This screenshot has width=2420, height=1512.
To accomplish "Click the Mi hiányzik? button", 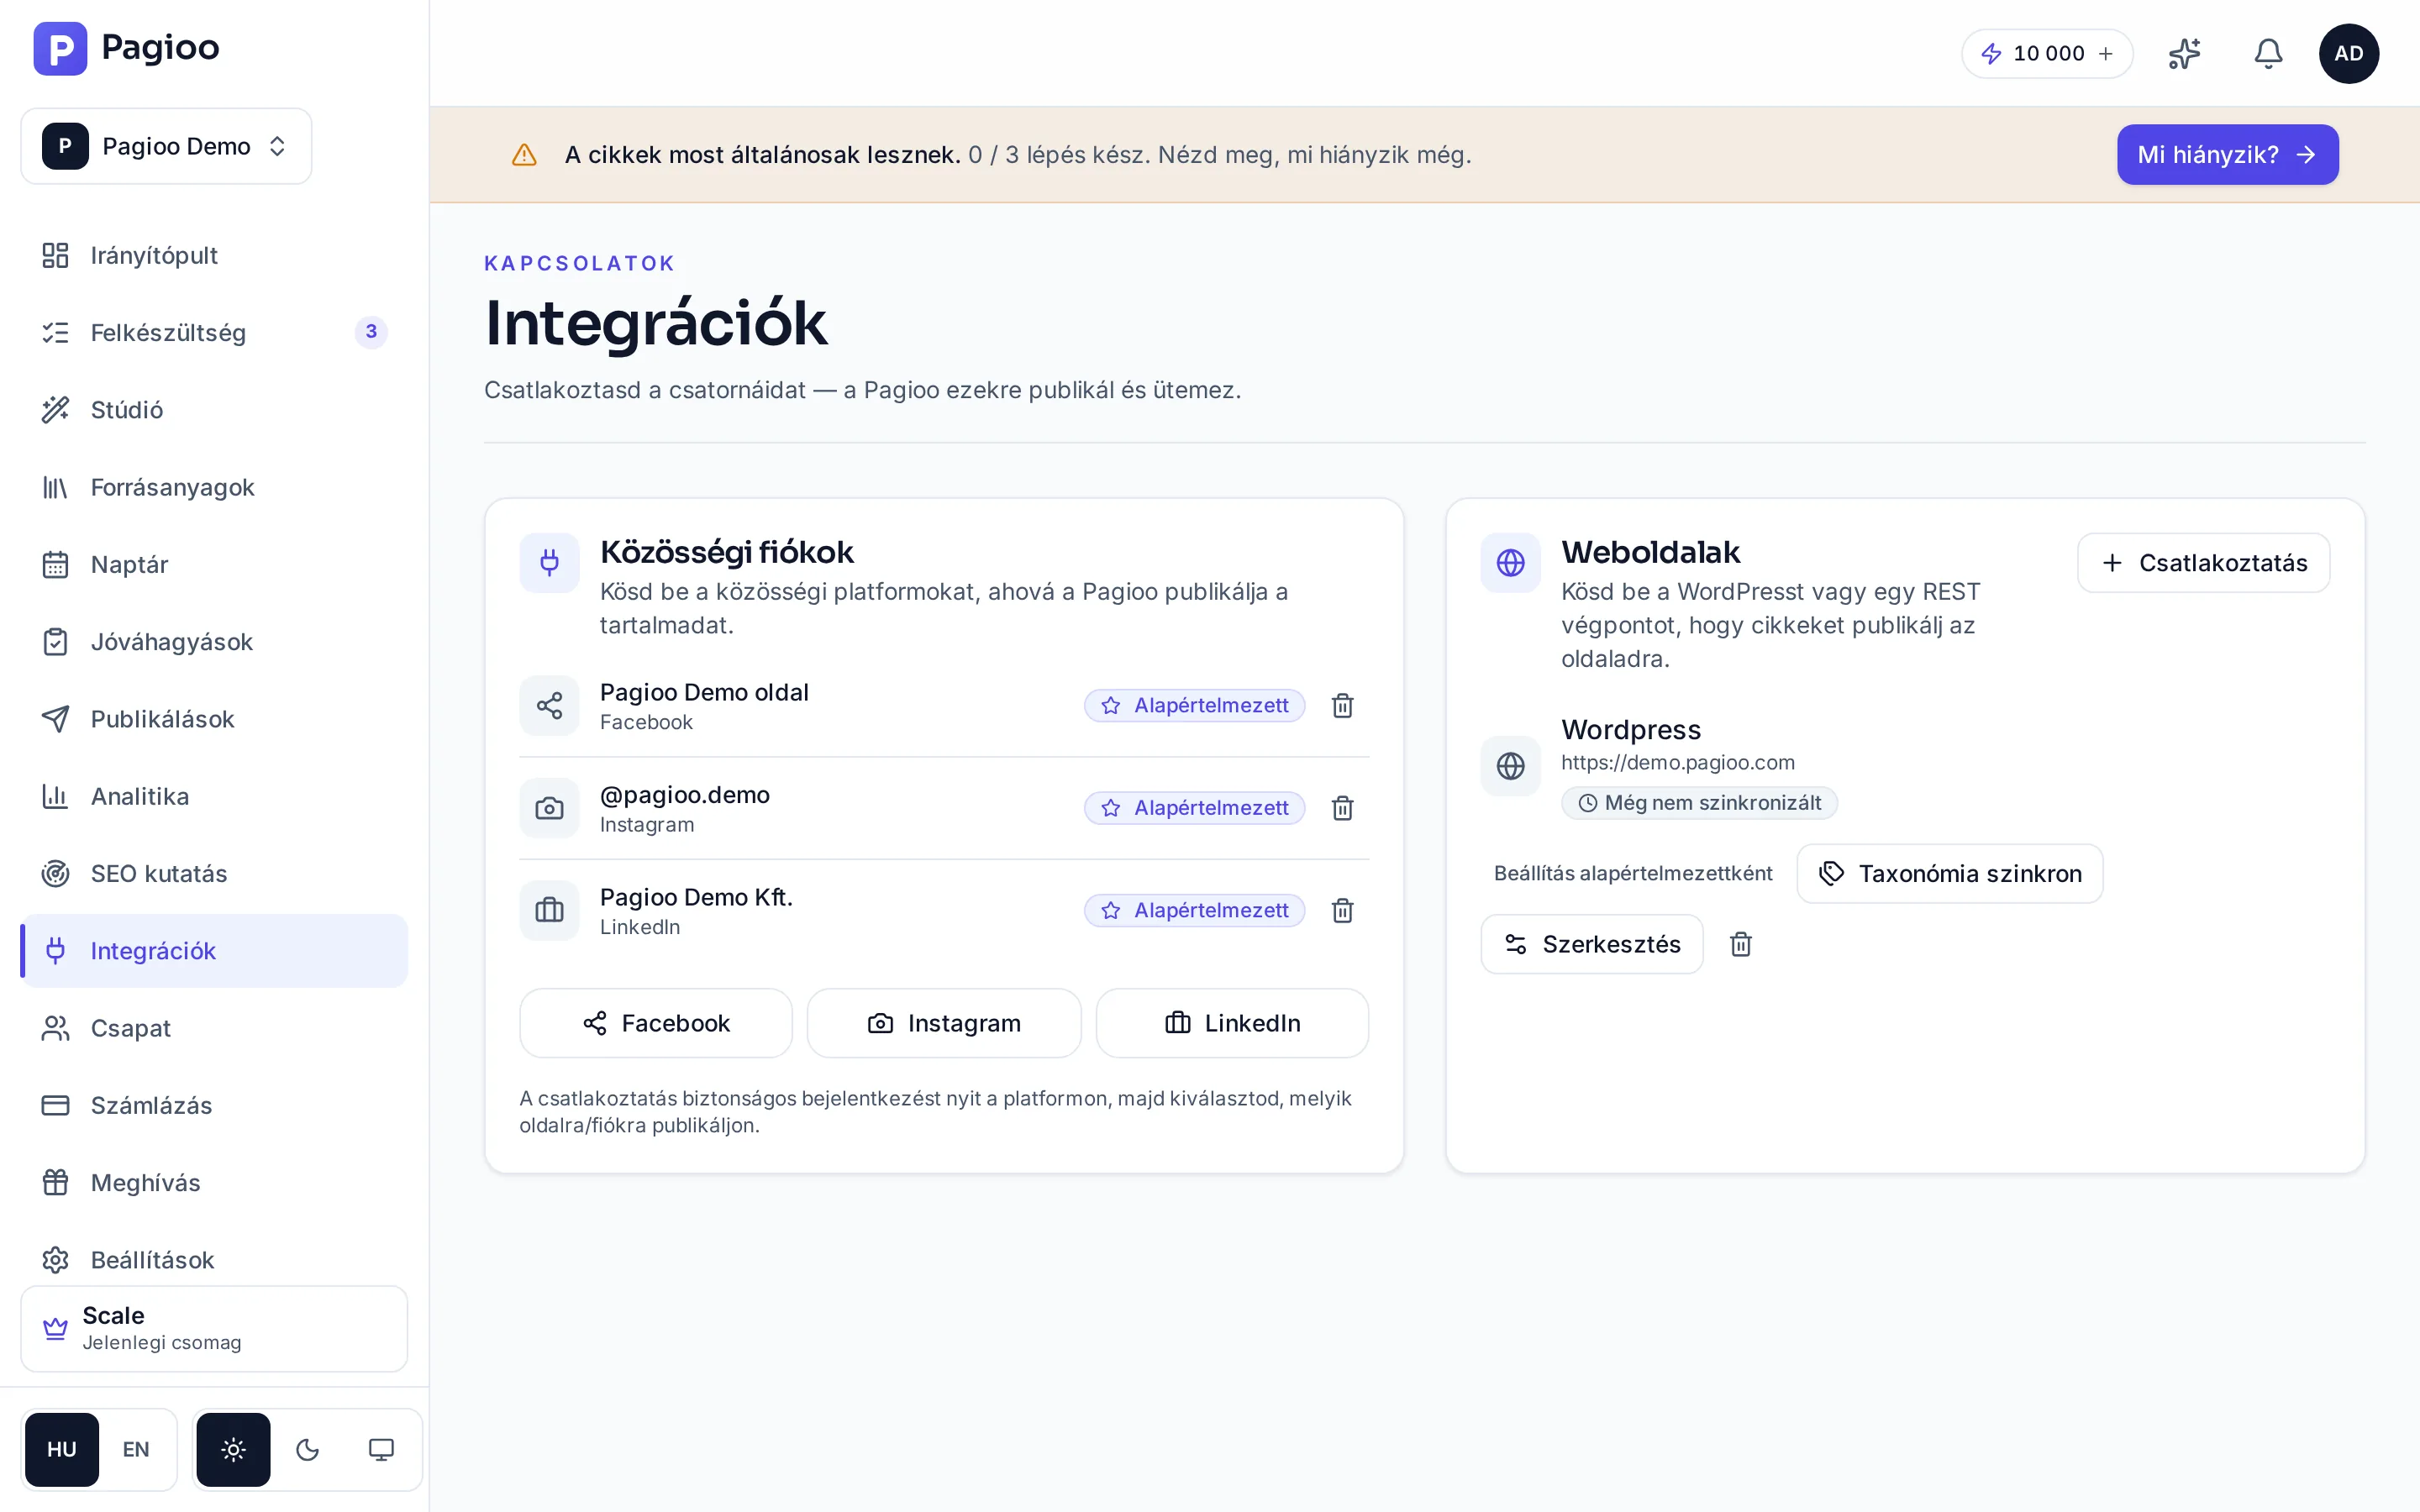I will (2227, 155).
